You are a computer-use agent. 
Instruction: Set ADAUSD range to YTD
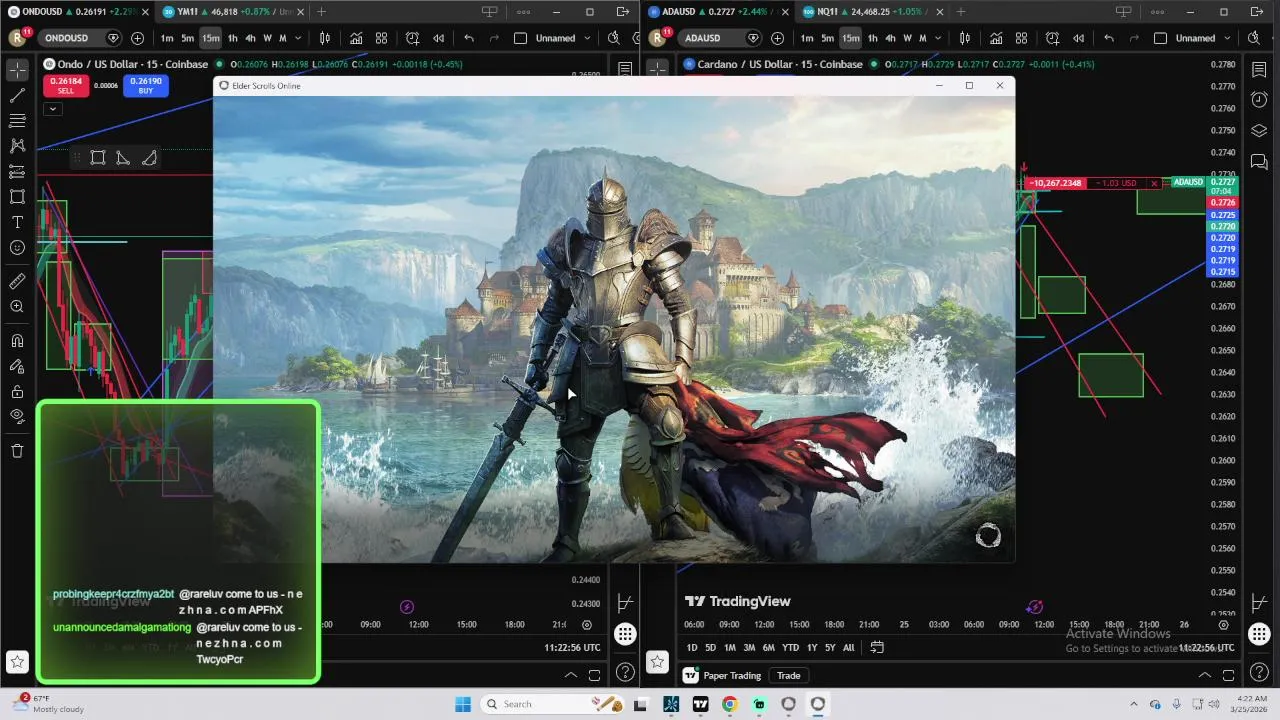point(790,647)
